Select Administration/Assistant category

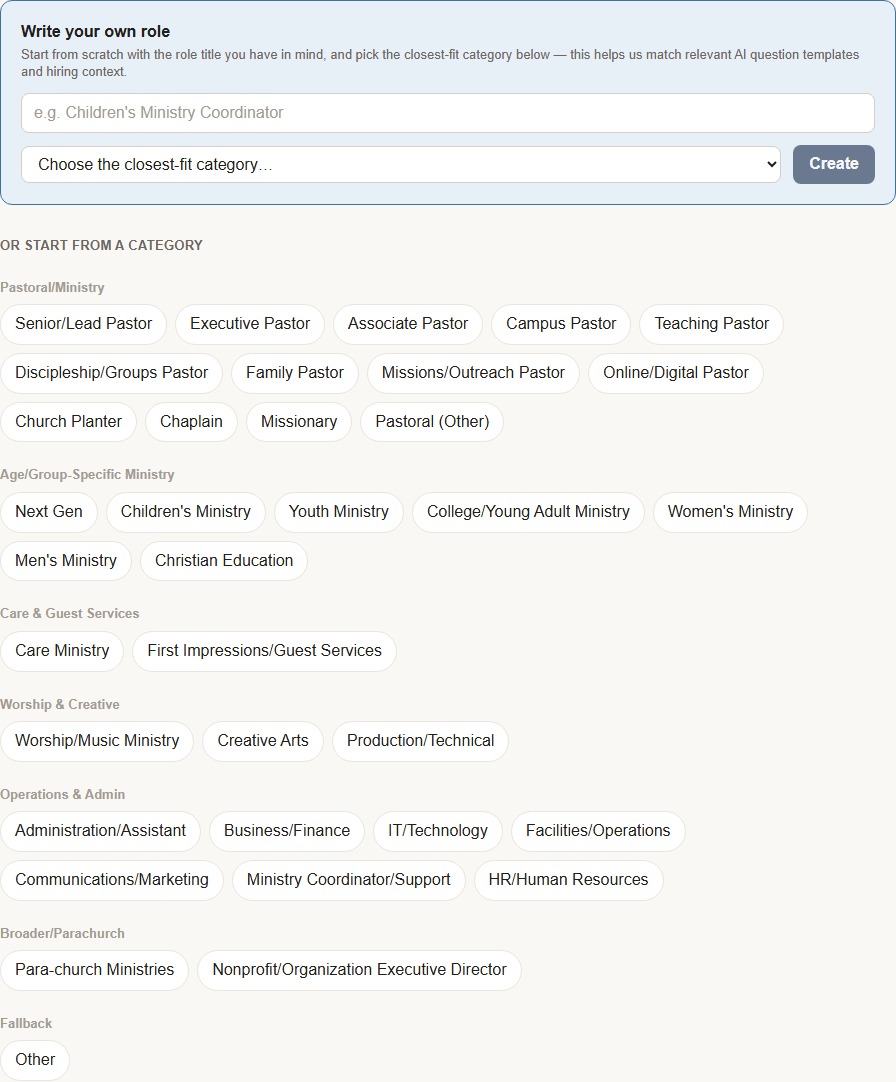click(101, 831)
